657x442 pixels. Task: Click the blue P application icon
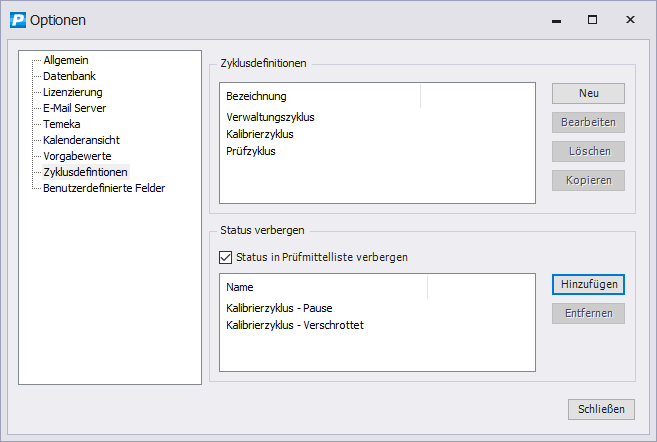18,20
